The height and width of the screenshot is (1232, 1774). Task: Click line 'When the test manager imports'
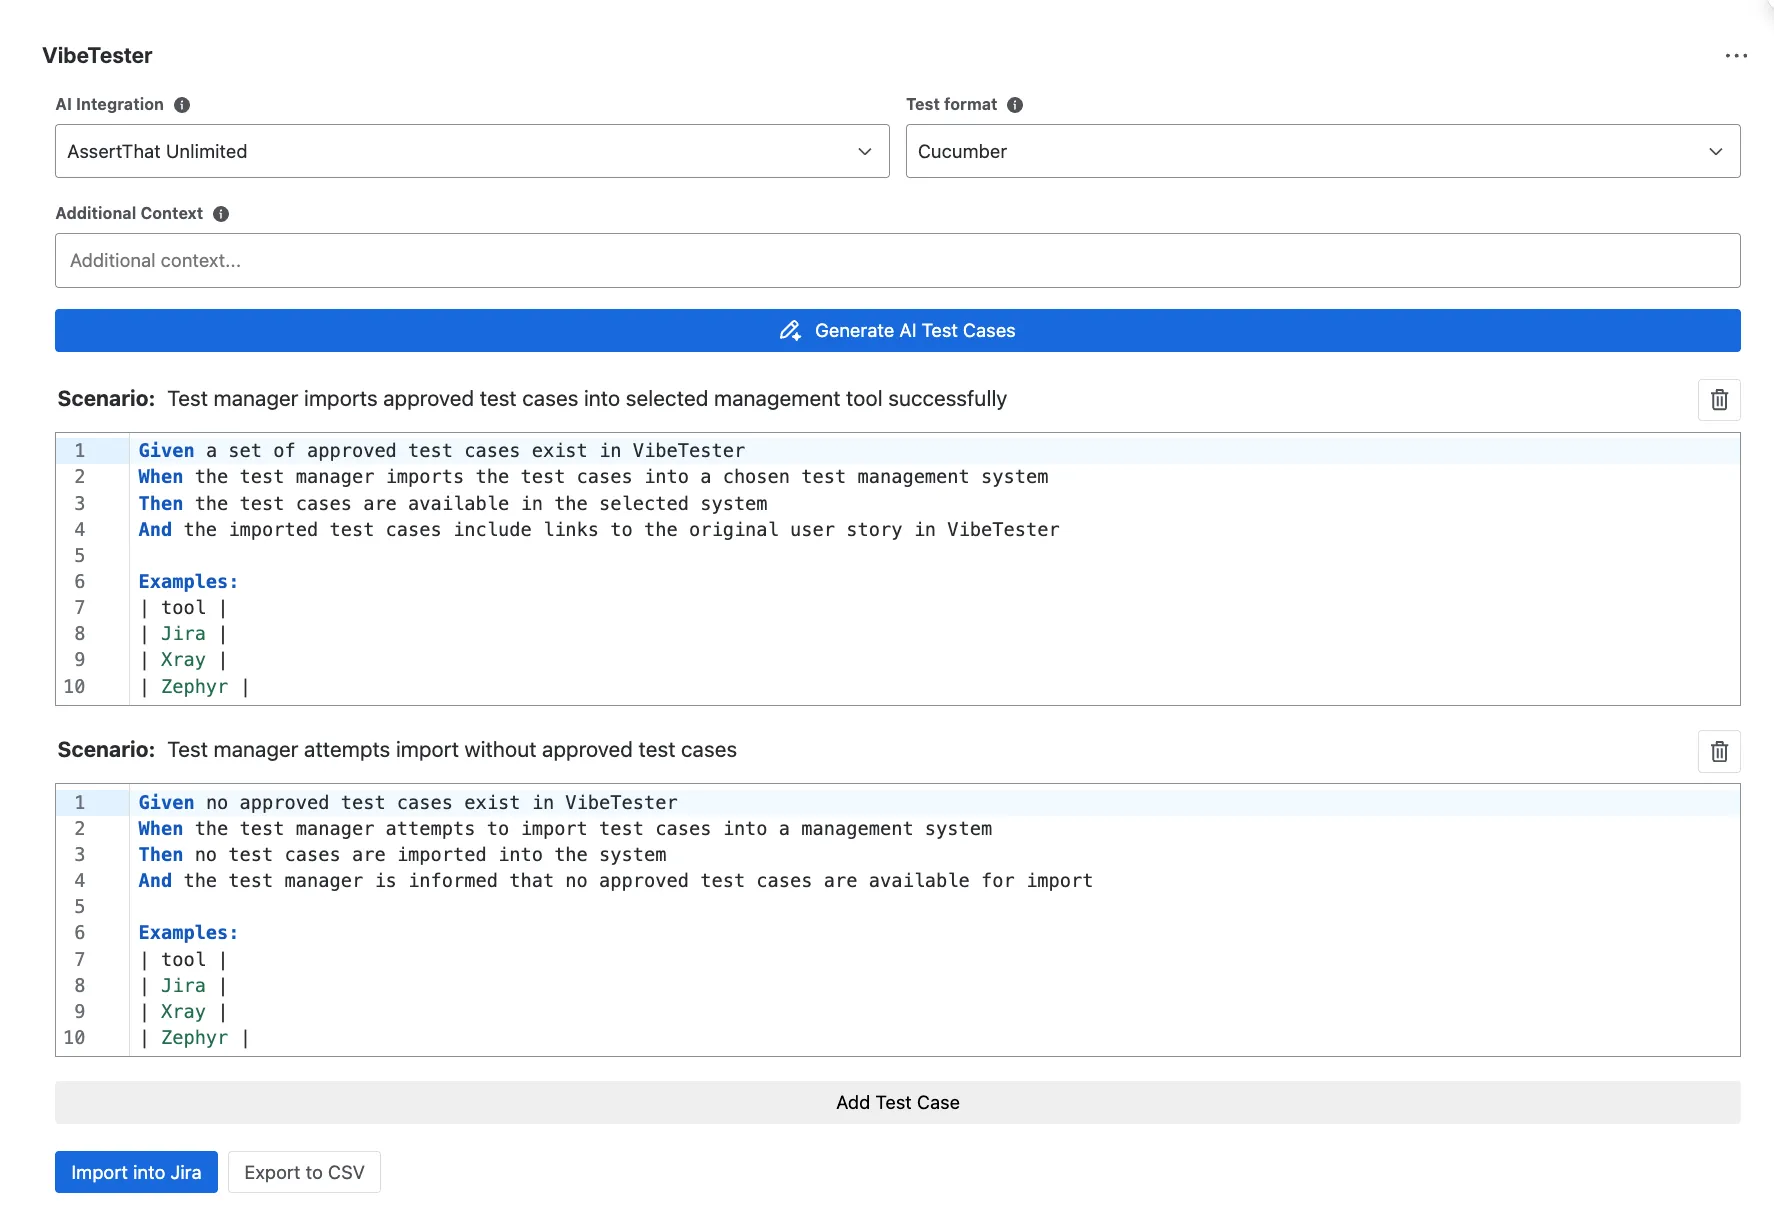[594, 477]
